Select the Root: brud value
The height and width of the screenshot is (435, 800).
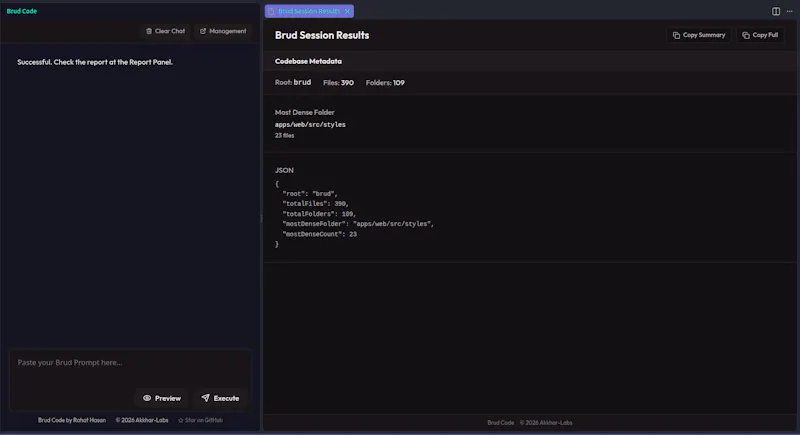(293, 82)
